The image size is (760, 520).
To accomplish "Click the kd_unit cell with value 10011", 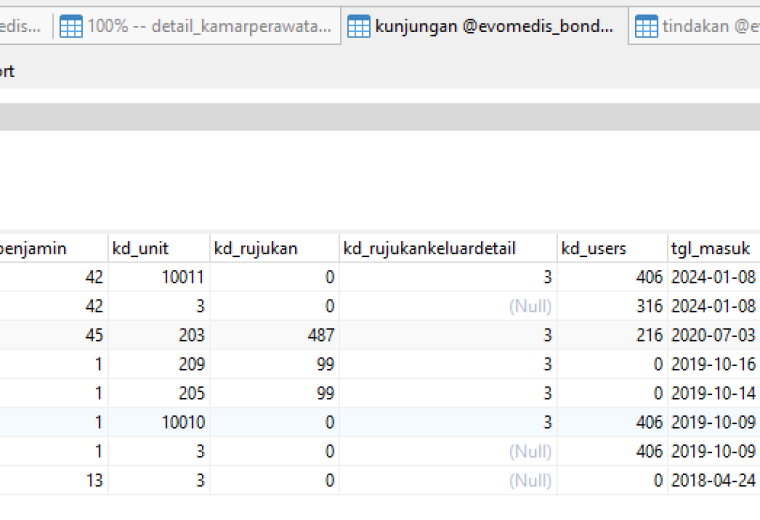I will click(159, 277).
